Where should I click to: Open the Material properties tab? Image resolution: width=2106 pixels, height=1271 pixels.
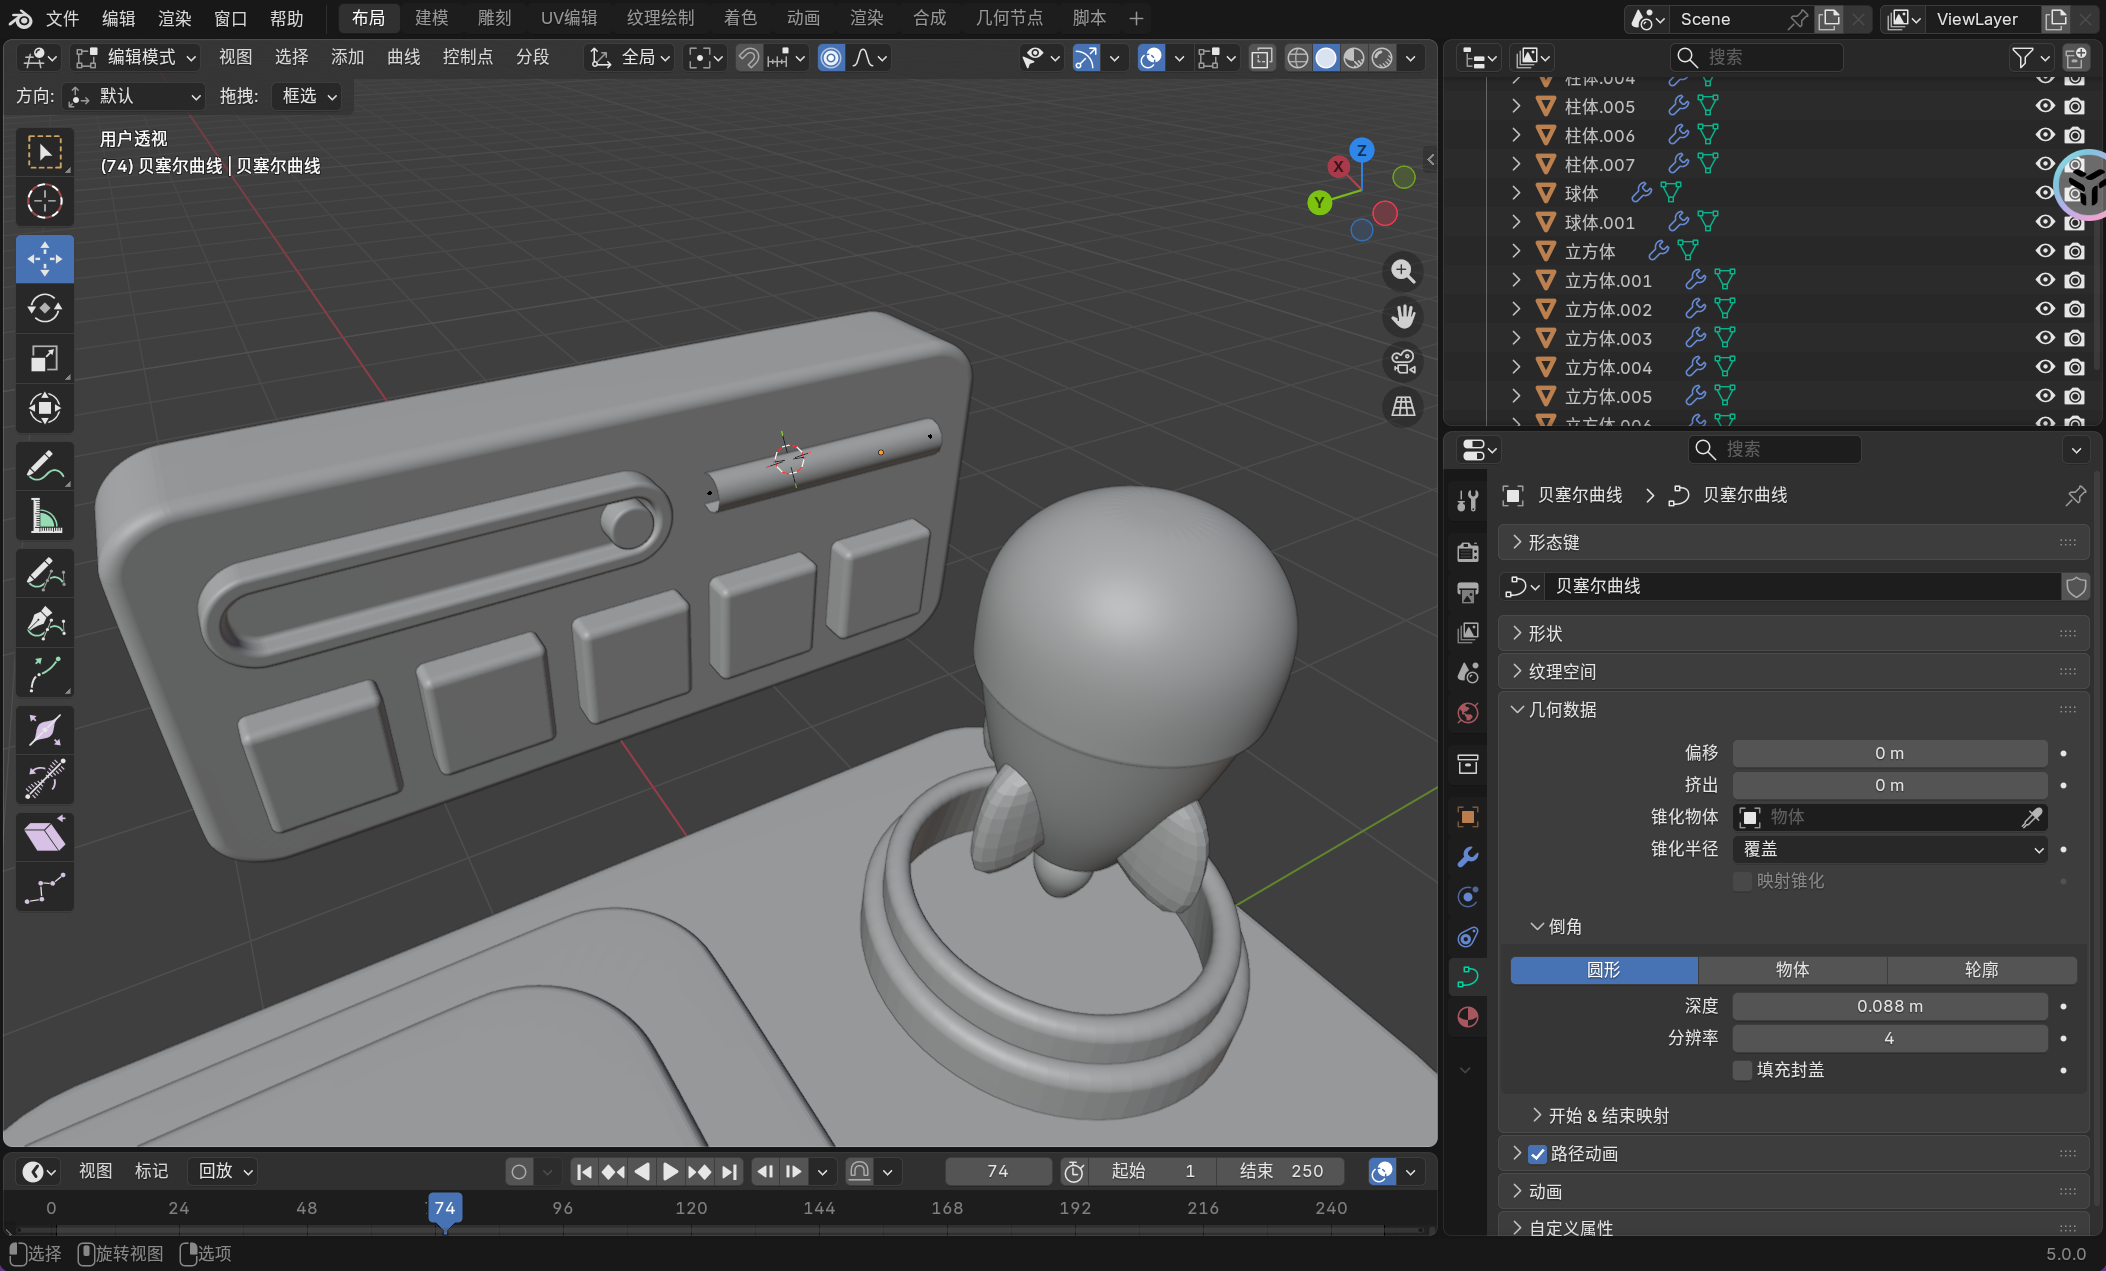[1467, 1017]
